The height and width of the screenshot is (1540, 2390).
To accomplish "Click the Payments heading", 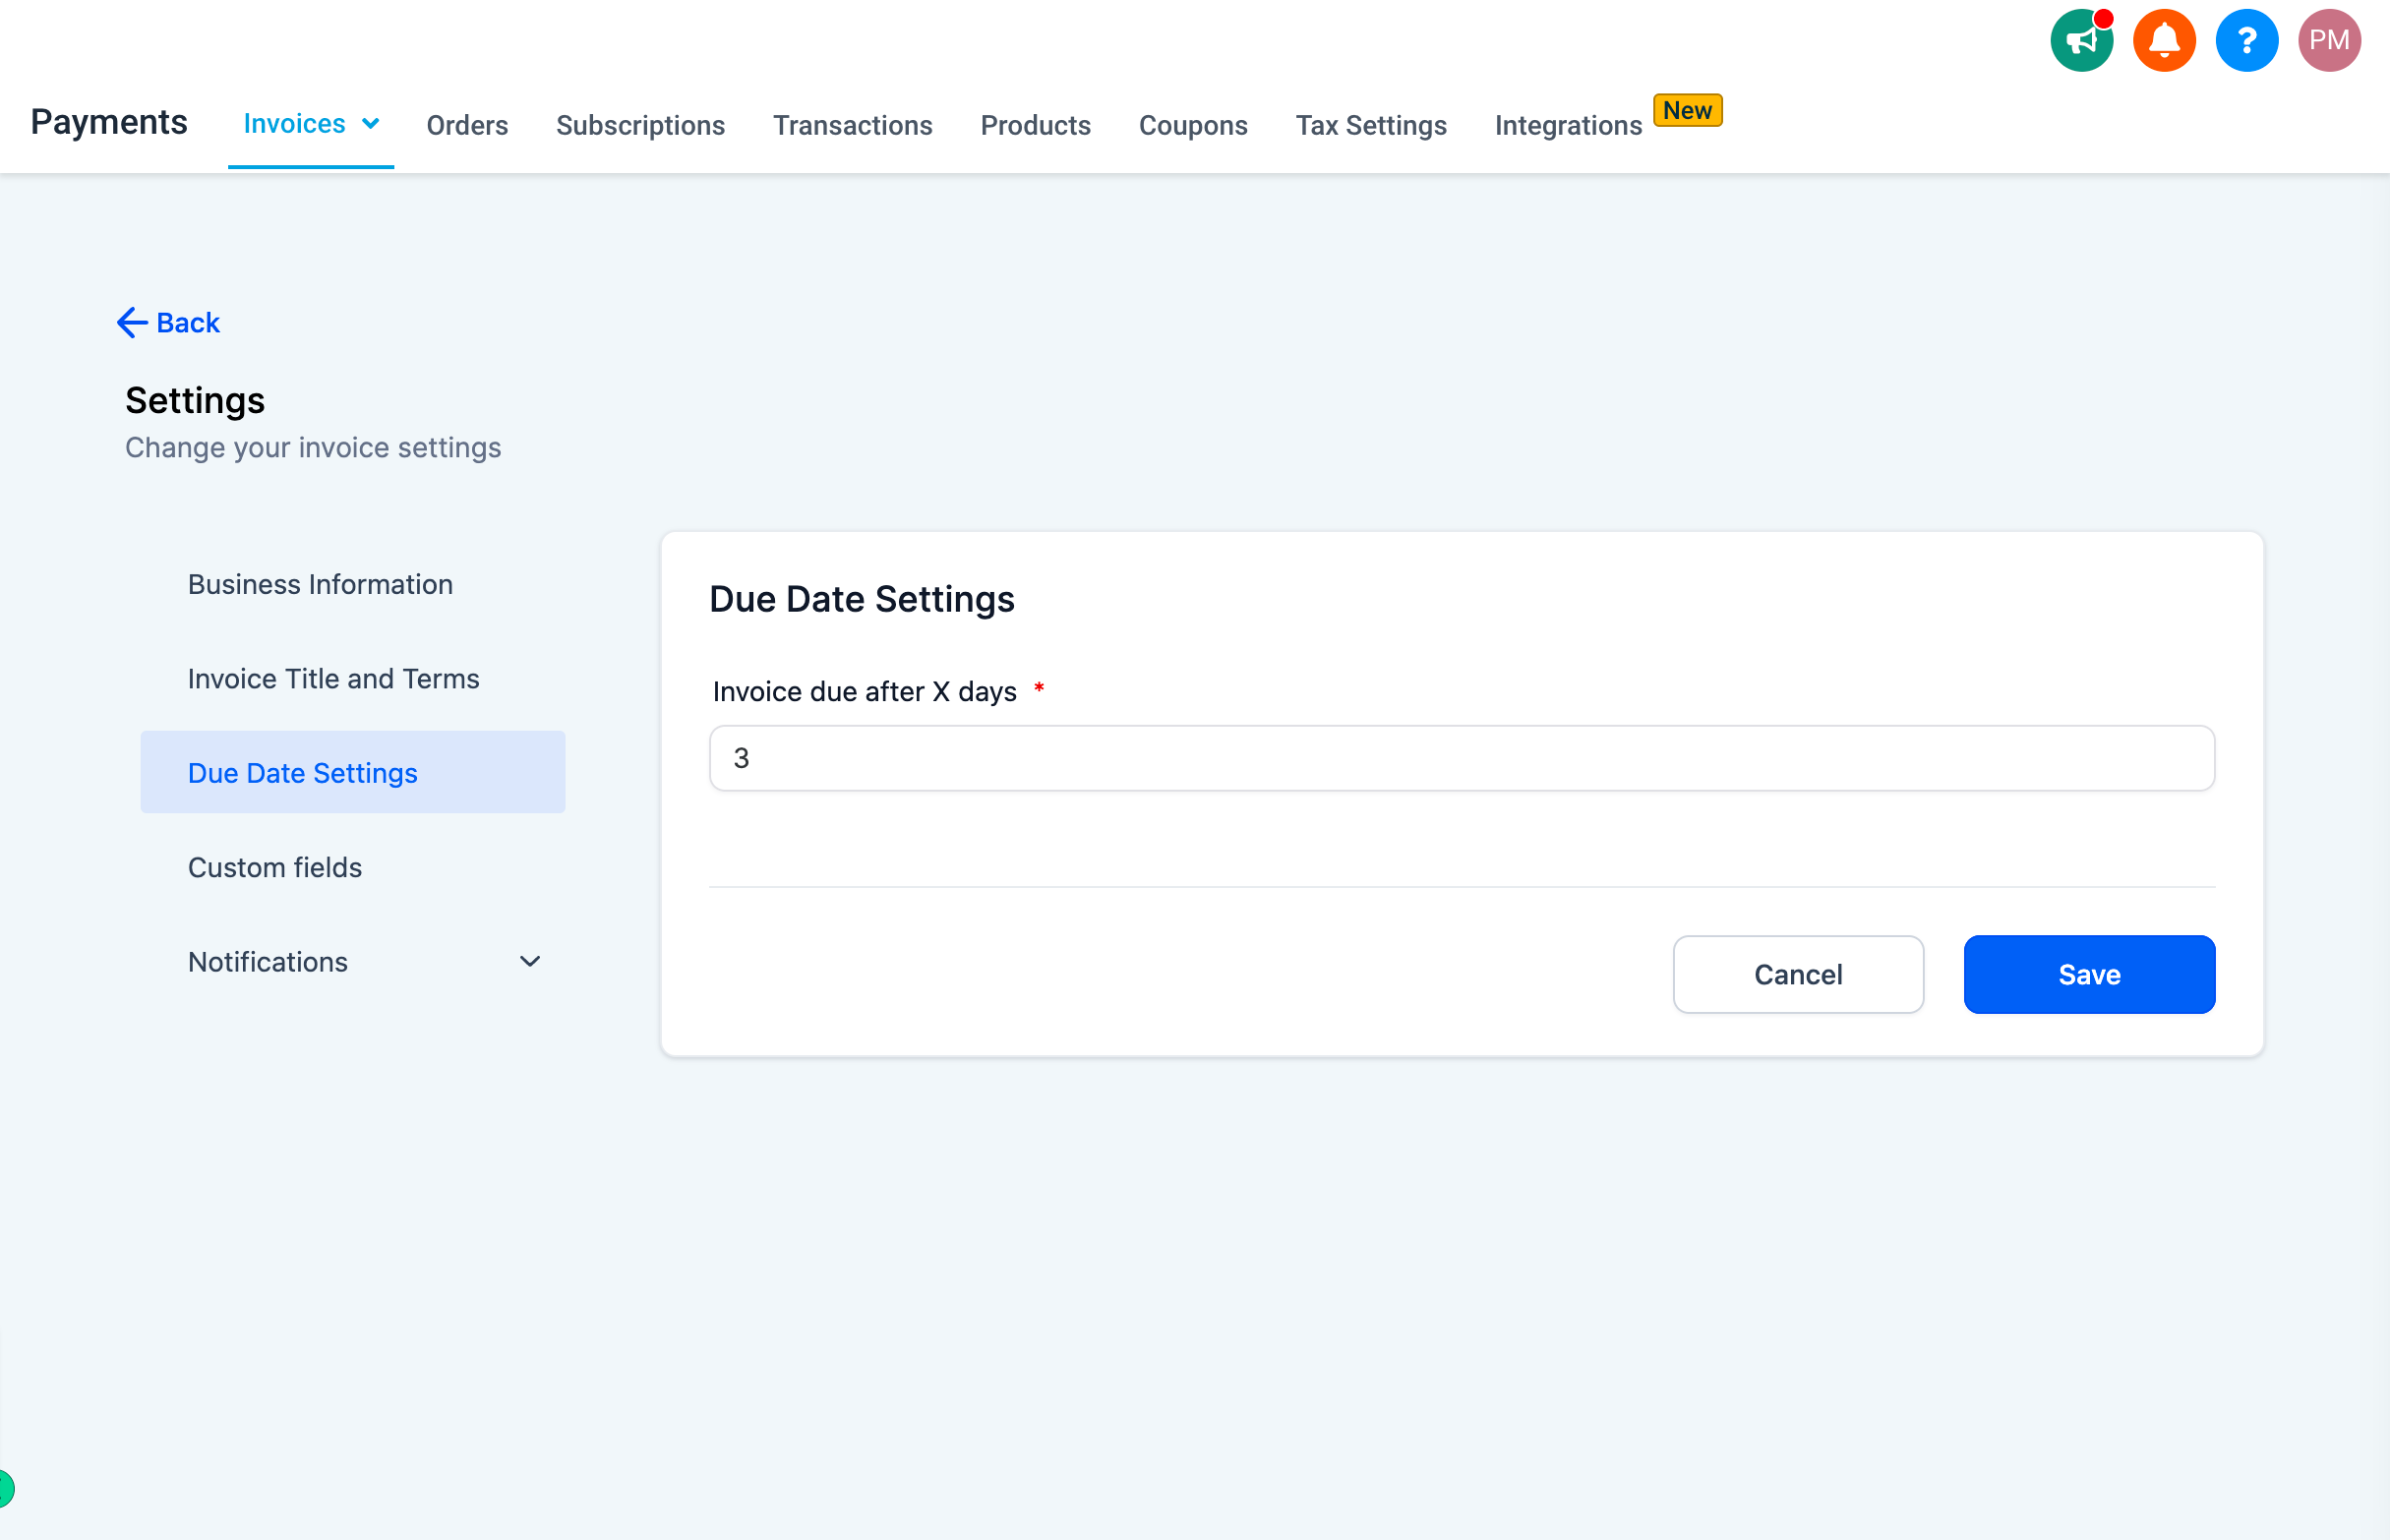I will coord(109,122).
